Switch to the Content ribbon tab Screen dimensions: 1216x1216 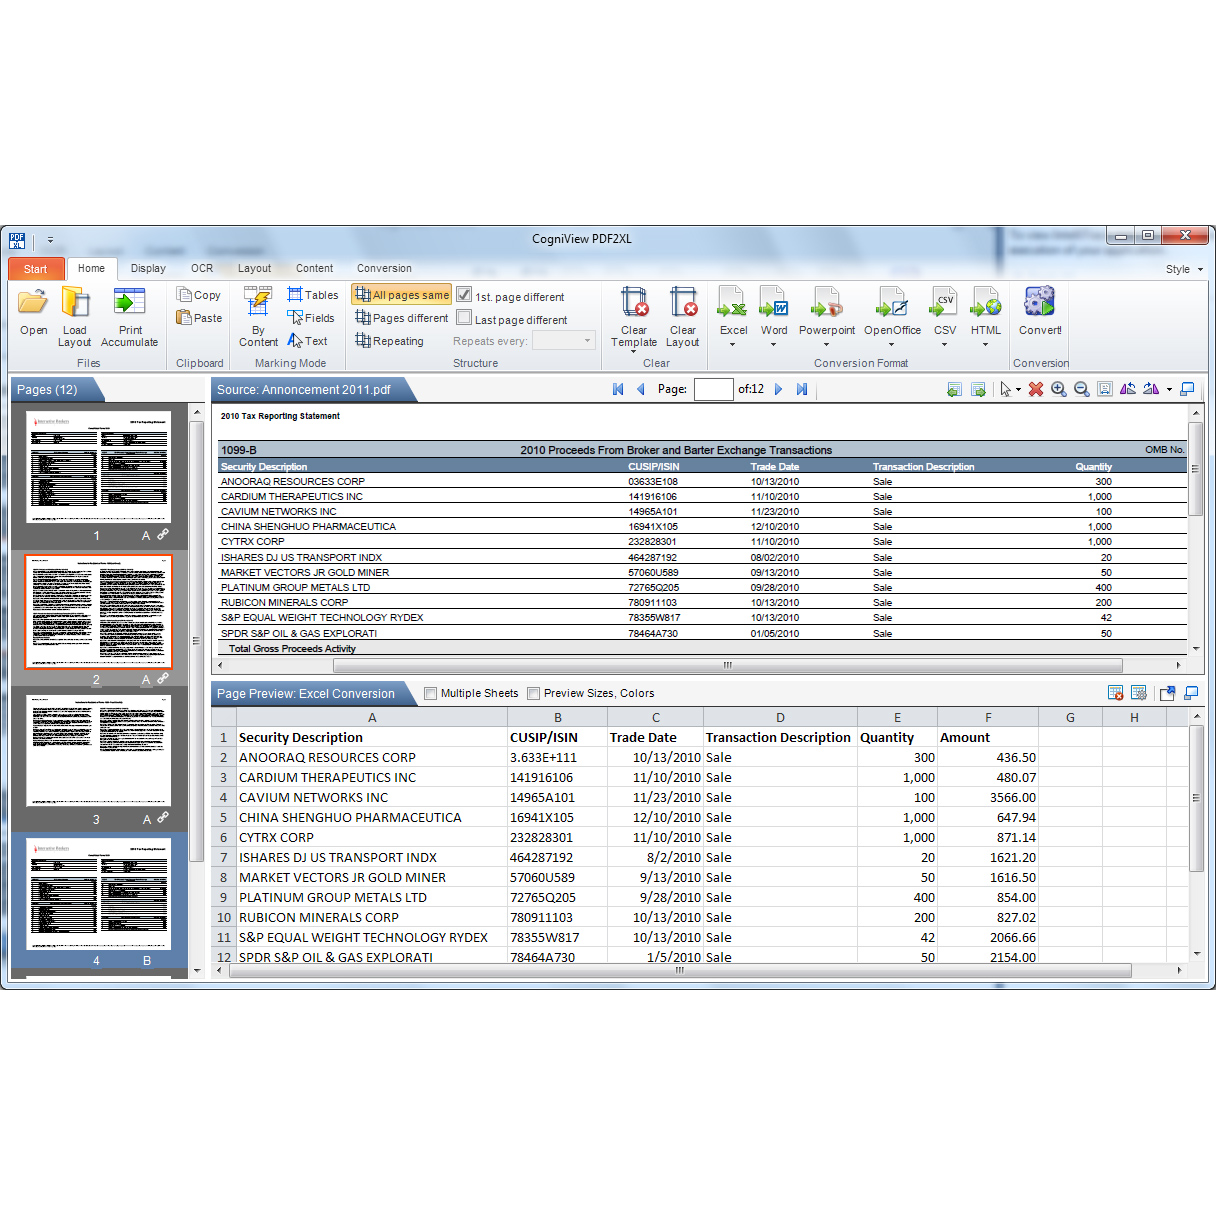coord(314,268)
